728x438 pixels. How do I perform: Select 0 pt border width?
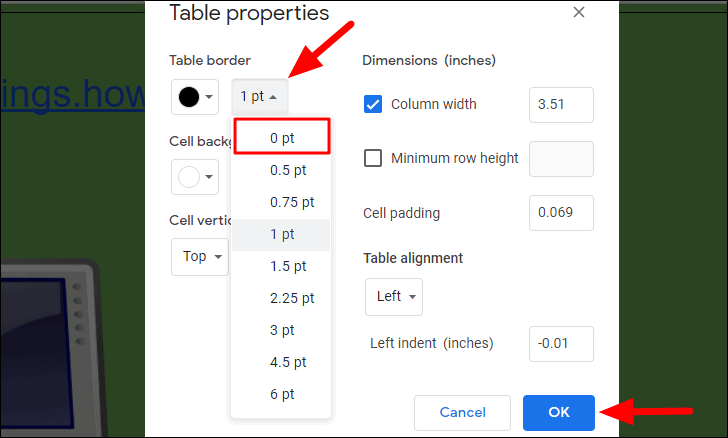pyautogui.click(x=282, y=137)
